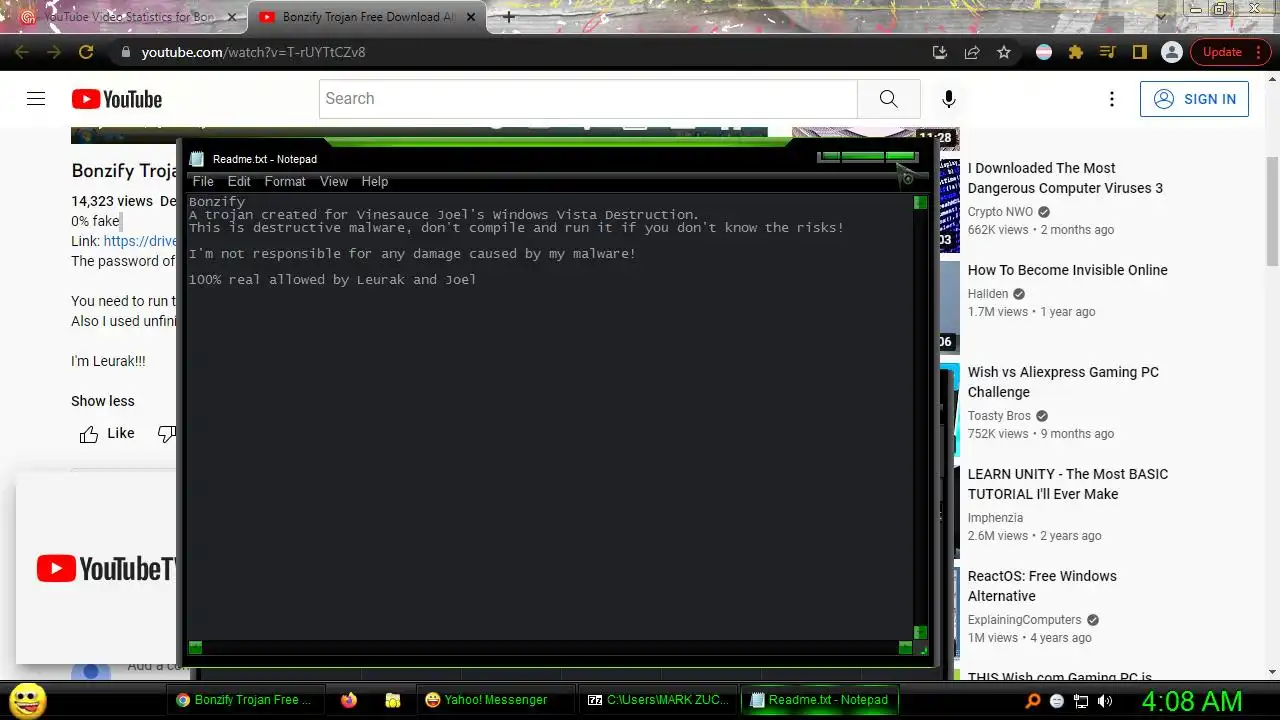Reload the YouTube page
The height and width of the screenshot is (720, 1280).
click(x=86, y=52)
